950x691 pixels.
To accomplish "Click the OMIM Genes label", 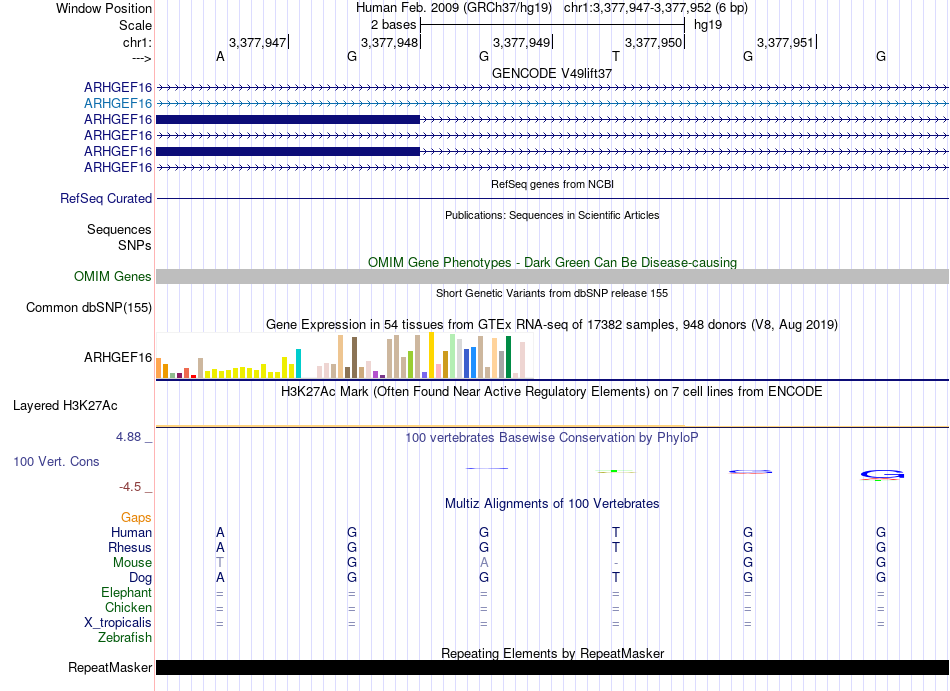I will pyautogui.click(x=113, y=277).
